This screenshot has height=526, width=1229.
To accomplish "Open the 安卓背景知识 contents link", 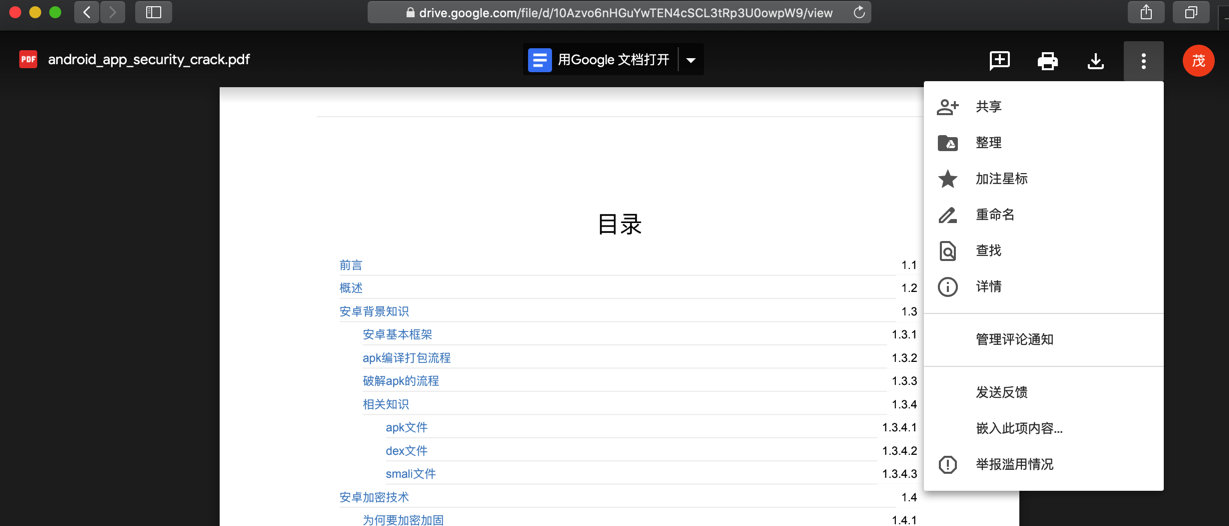I will pyautogui.click(x=374, y=312).
